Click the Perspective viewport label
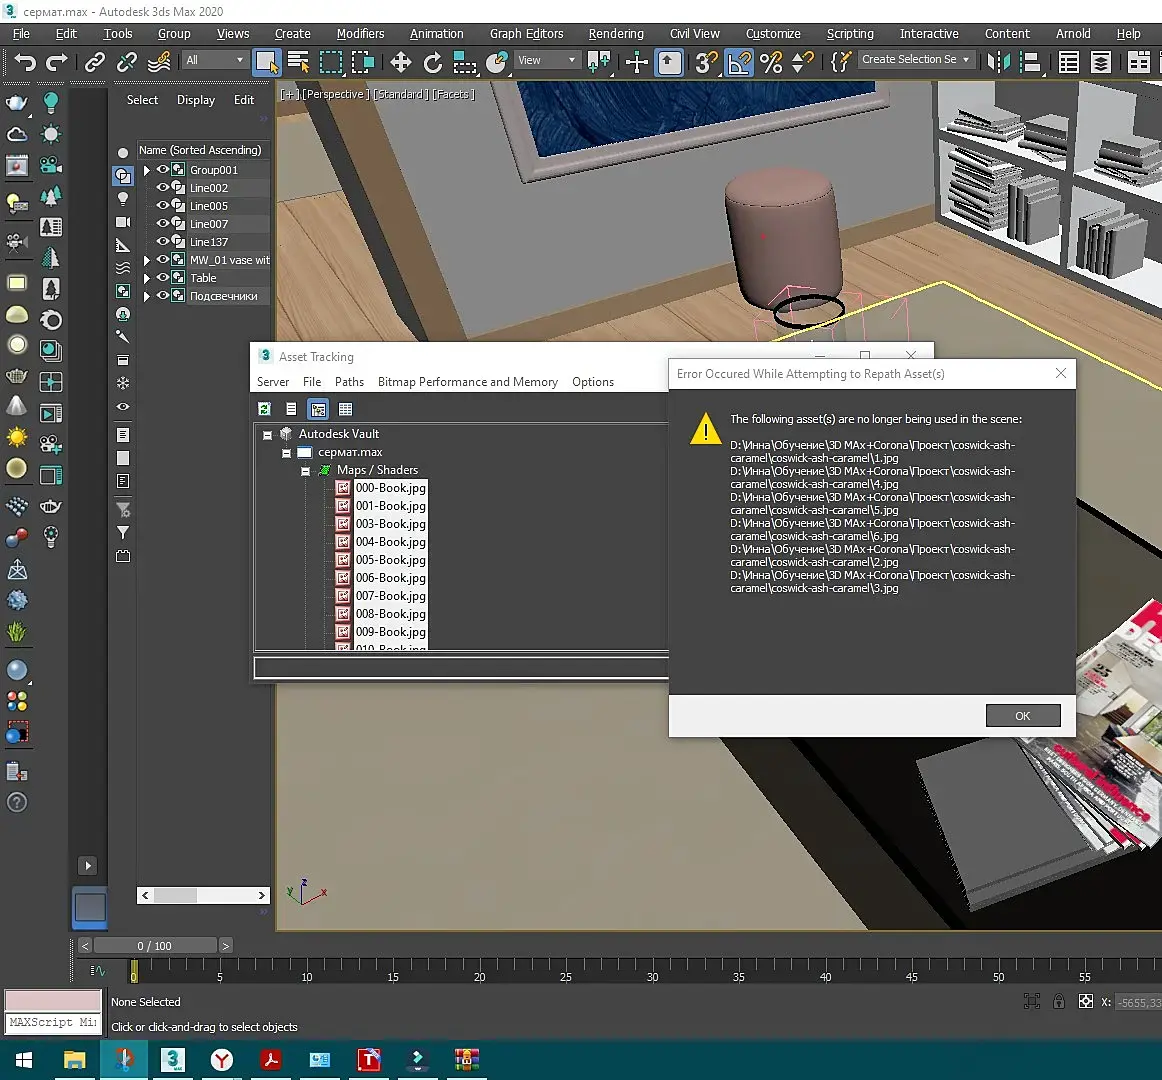1162x1080 pixels. click(334, 94)
